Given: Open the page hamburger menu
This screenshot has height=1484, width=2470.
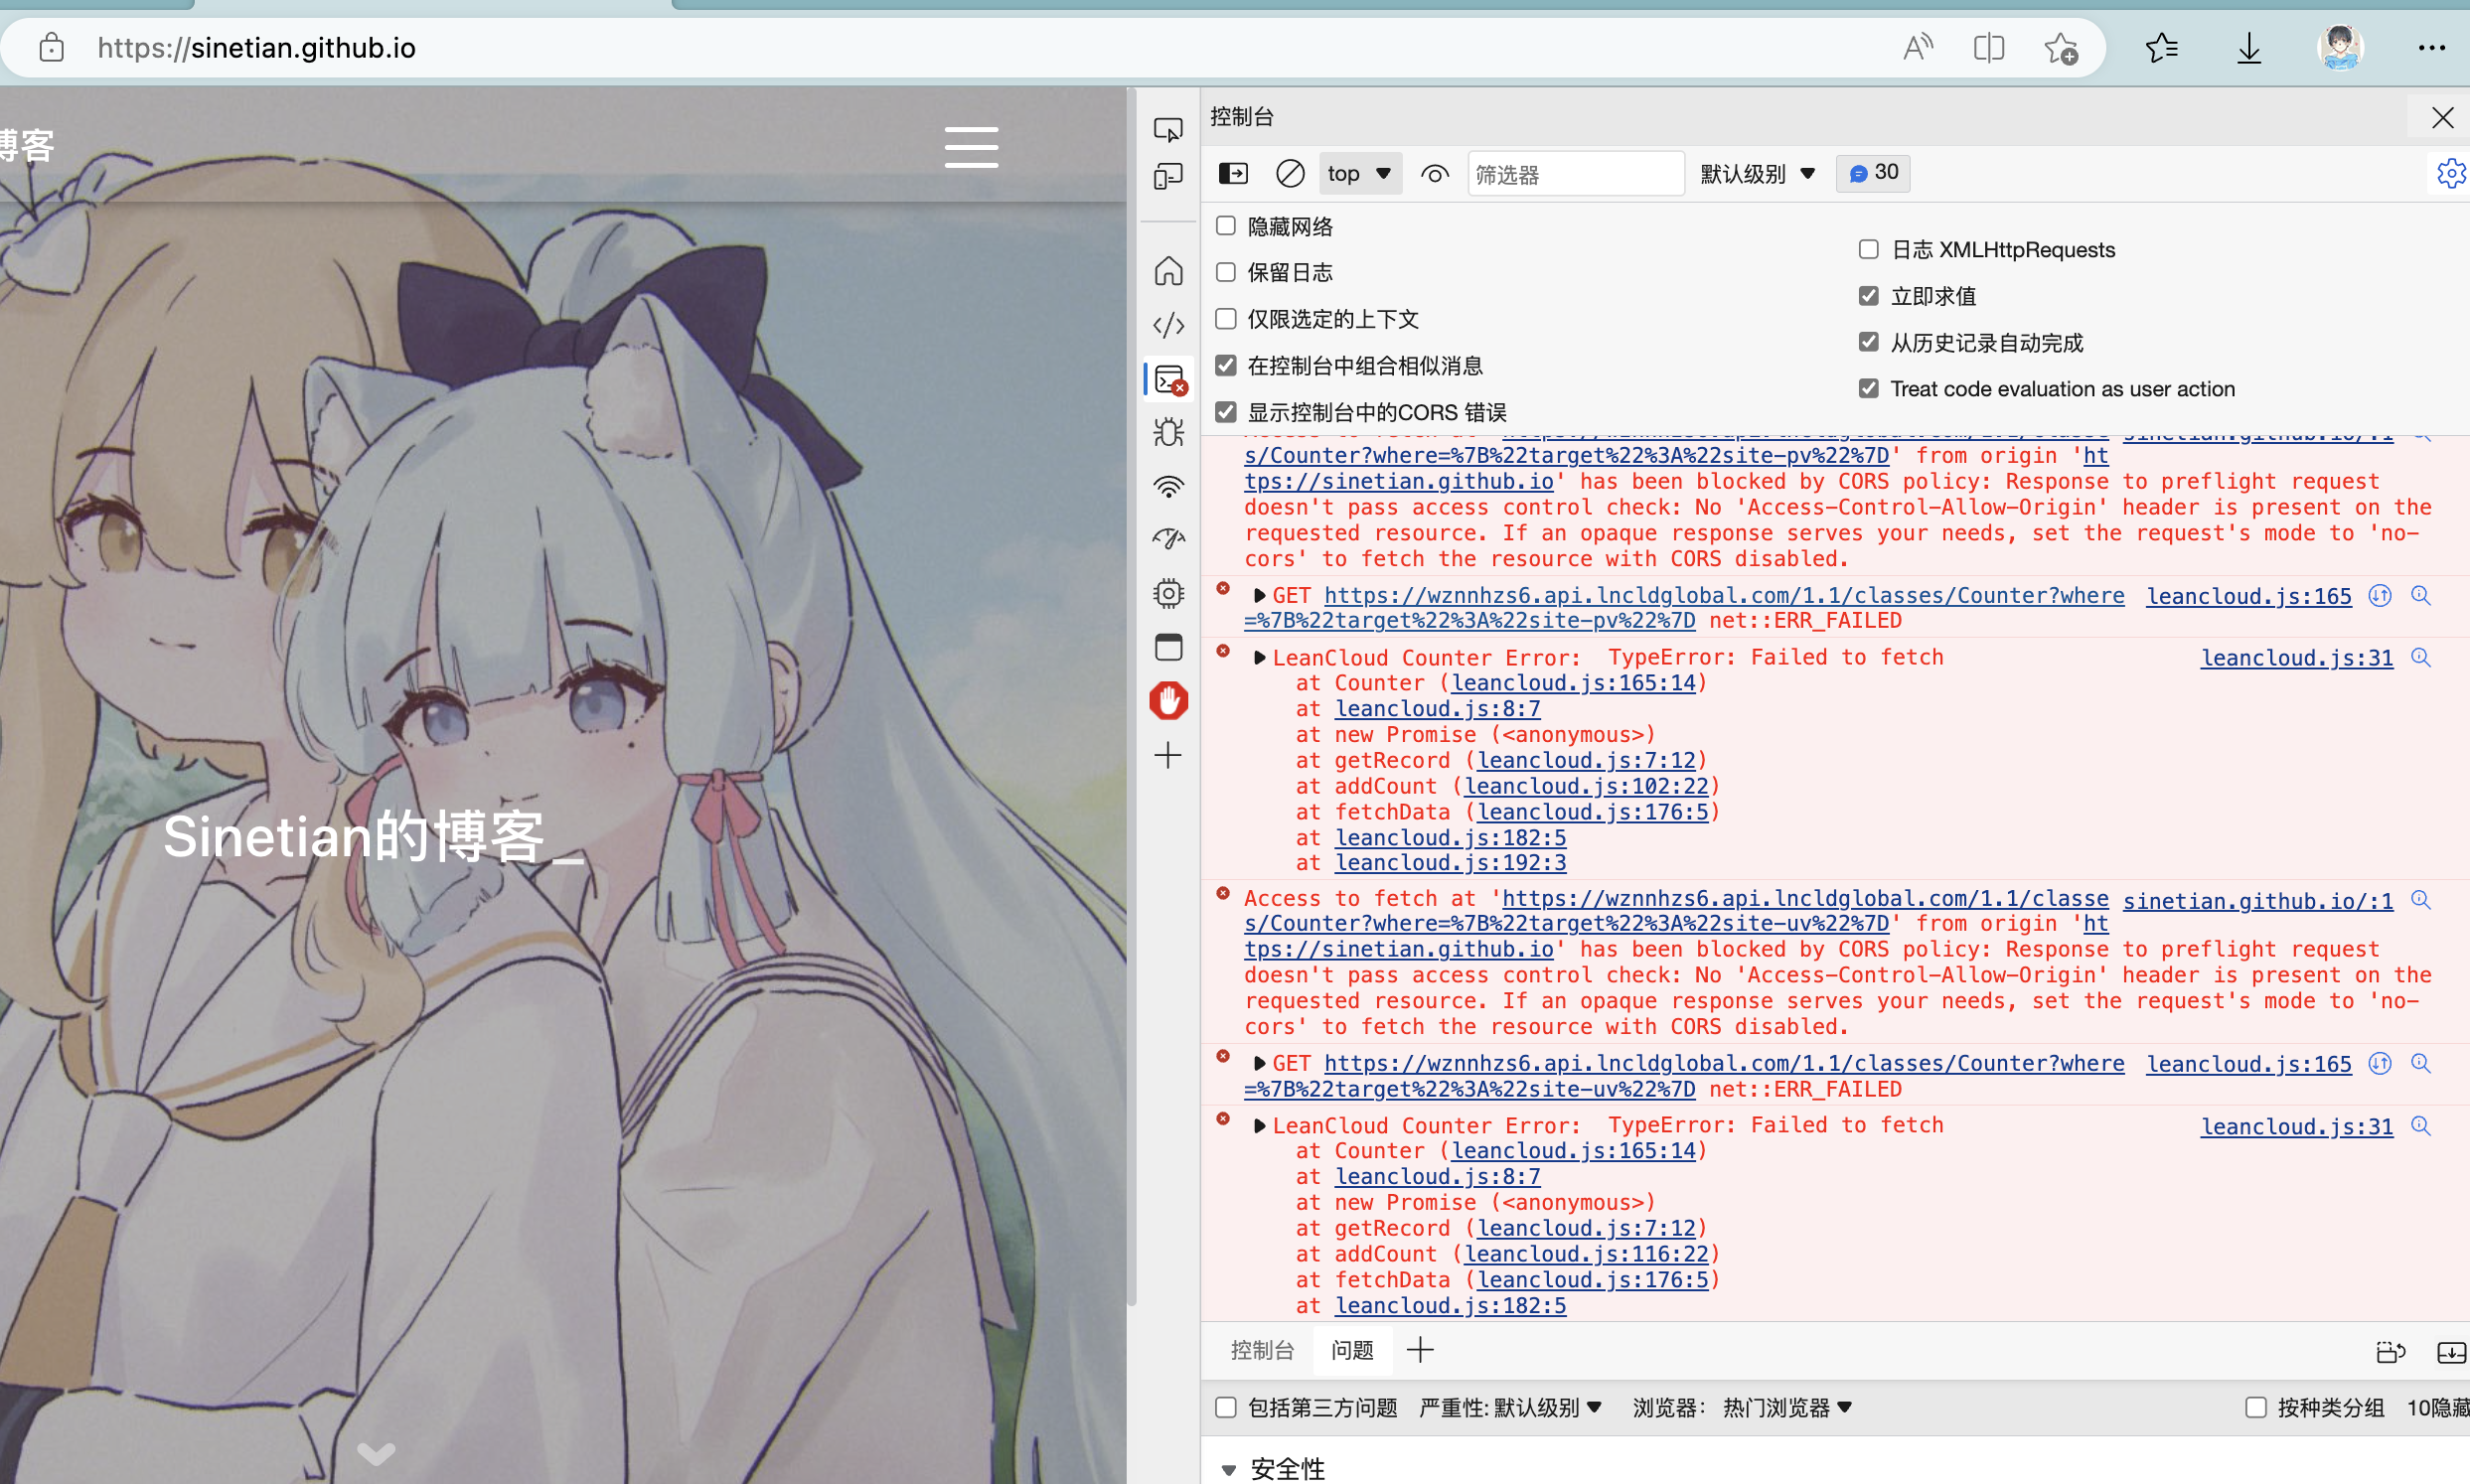Looking at the screenshot, I should tap(971, 147).
